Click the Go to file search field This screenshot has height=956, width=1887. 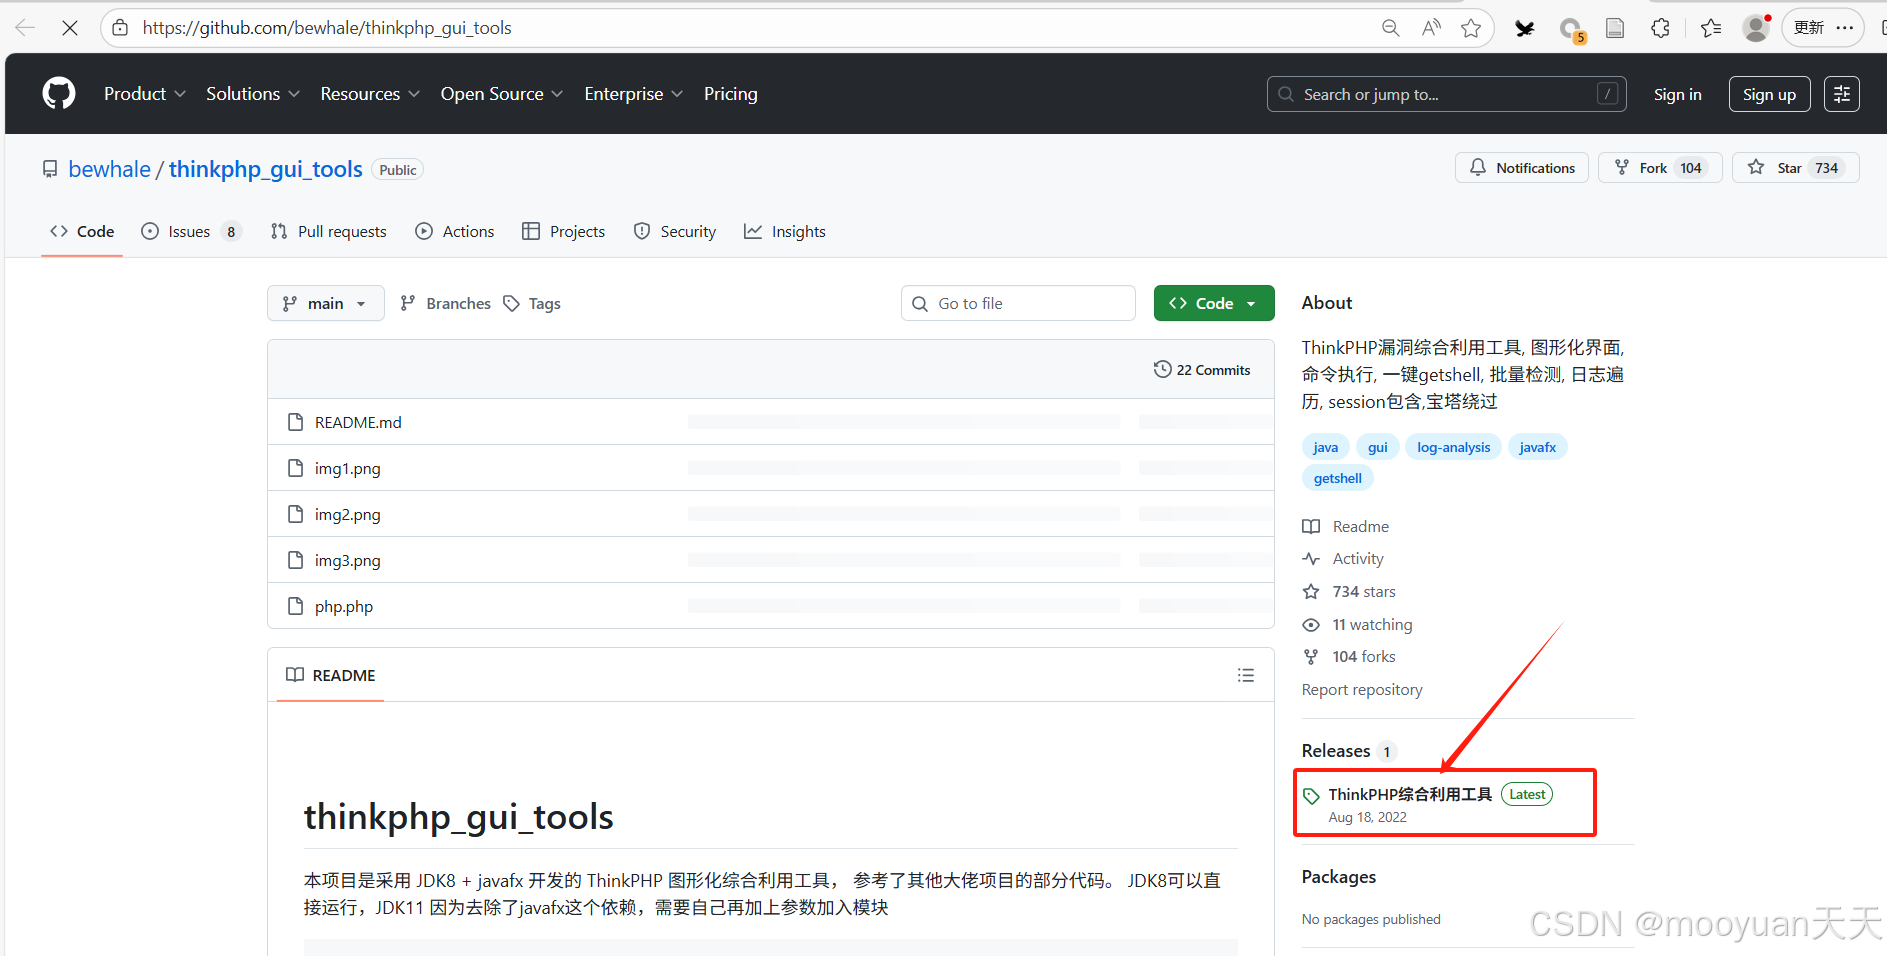click(1018, 303)
